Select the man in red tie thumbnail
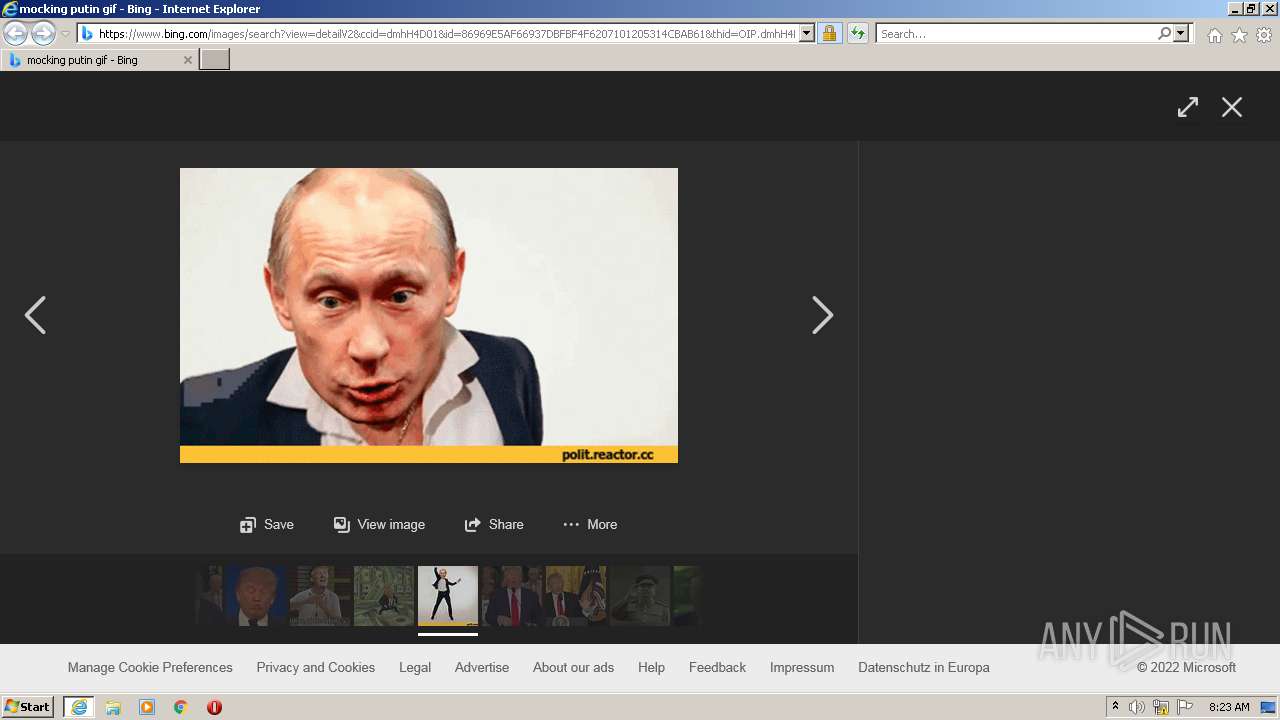This screenshot has height=720, width=1280. click(512, 596)
